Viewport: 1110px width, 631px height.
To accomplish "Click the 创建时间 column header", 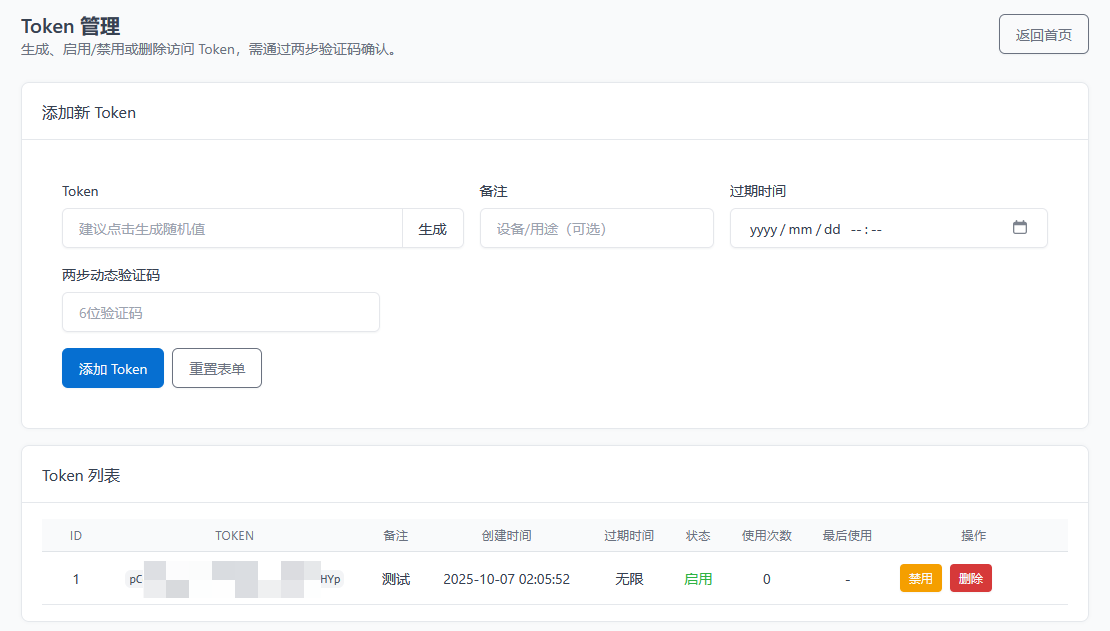I will click(x=506, y=536).
